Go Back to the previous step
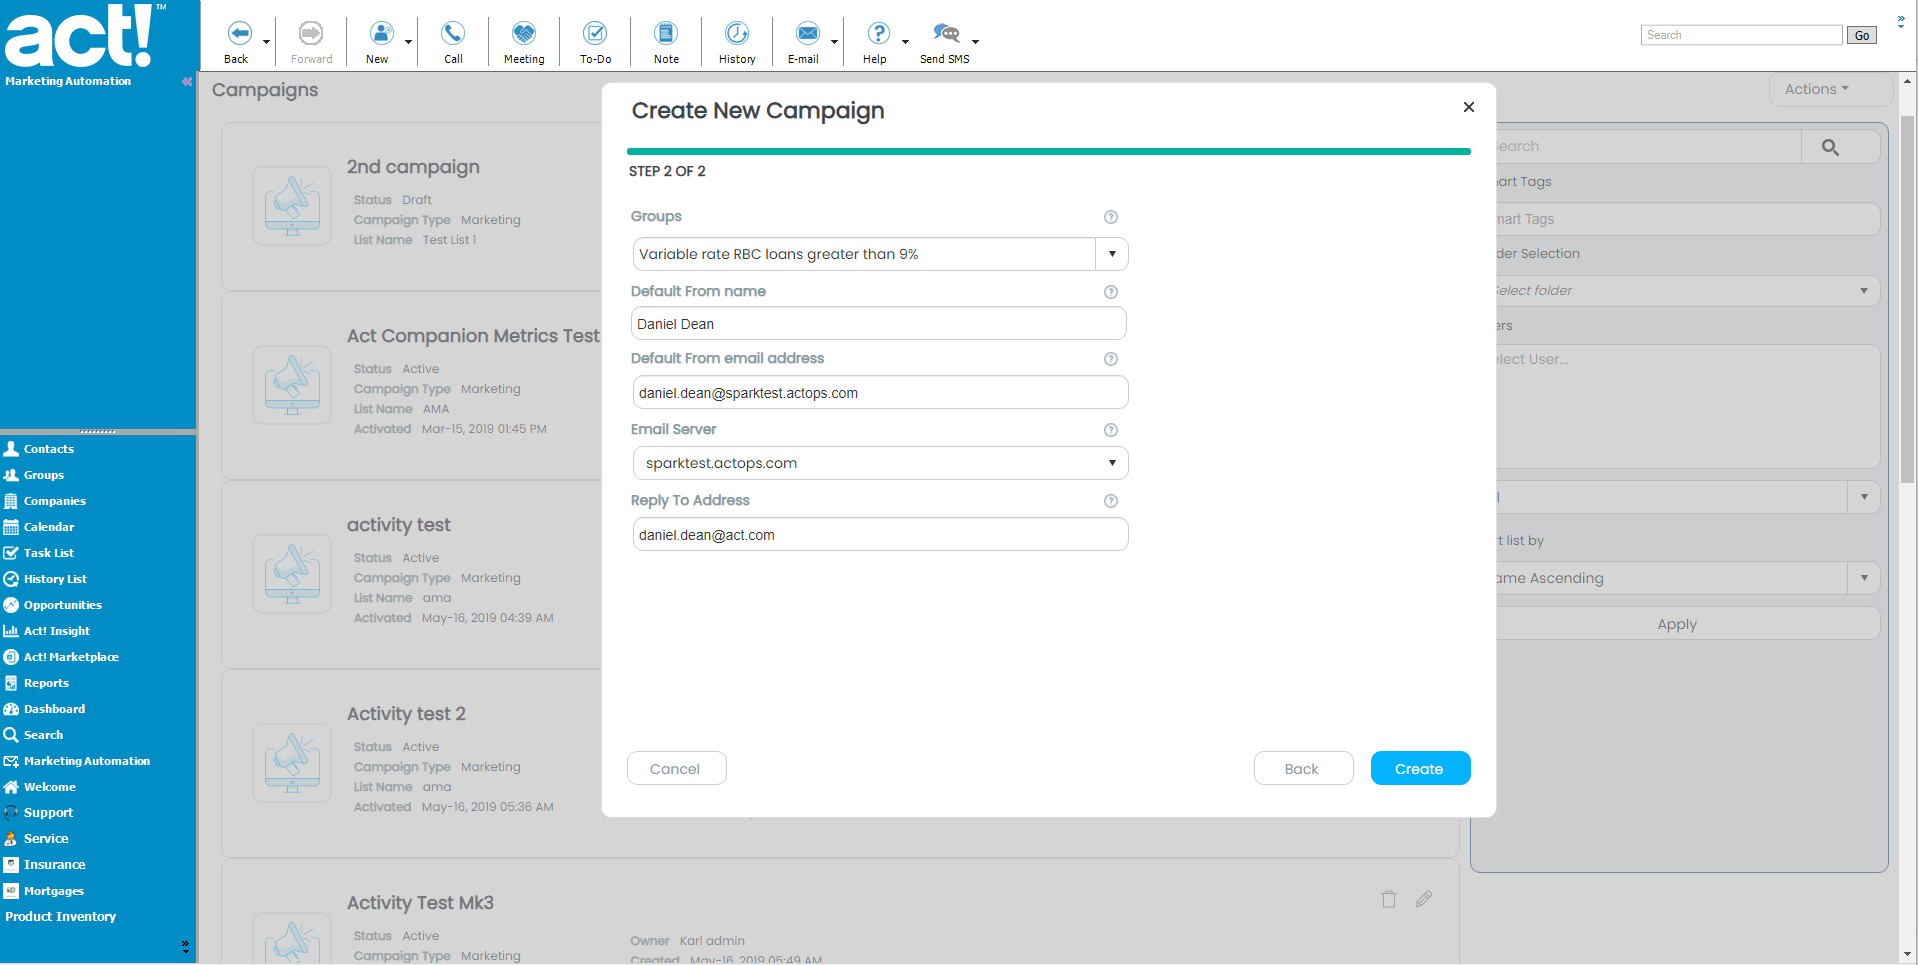The width and height of the screenshot is (1918, 965). click(x=1303, y=769)
